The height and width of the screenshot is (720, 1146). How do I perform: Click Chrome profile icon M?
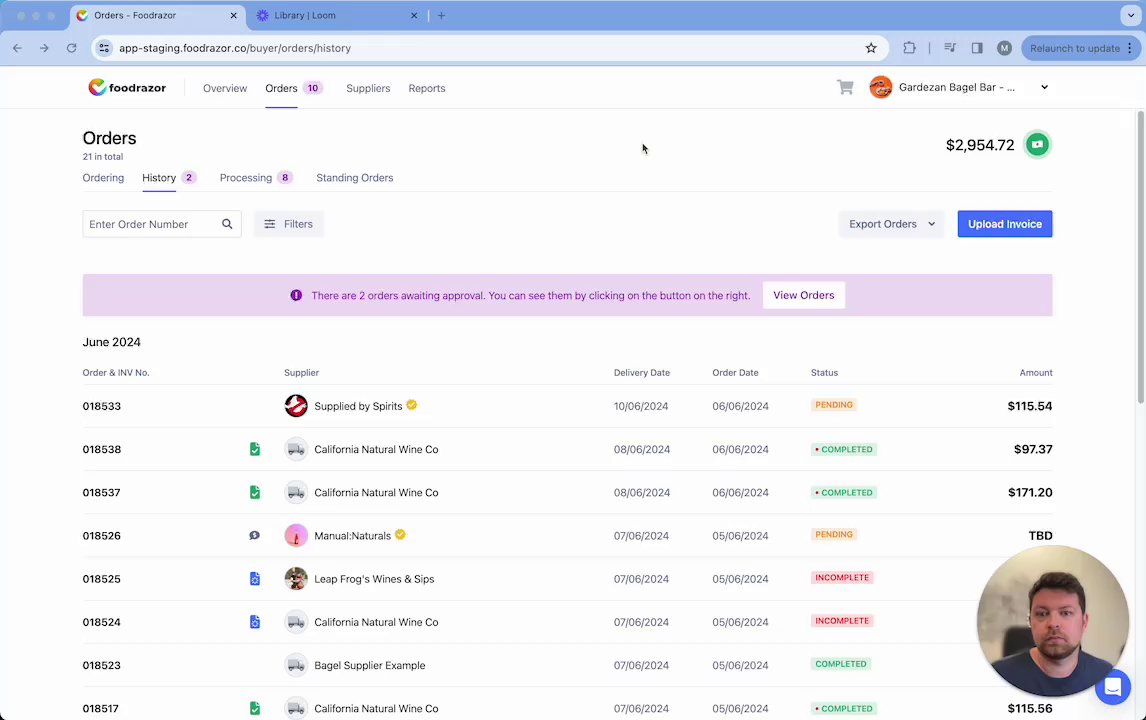tap(1004, 48)
